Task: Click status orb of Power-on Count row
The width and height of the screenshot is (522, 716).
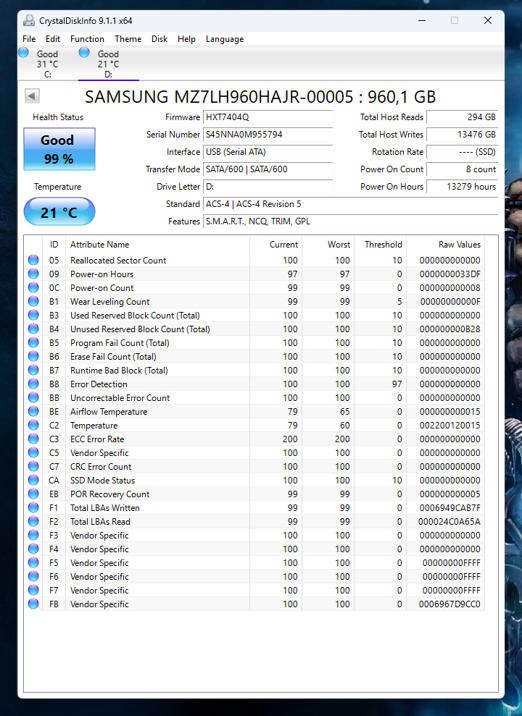Action: (33, 287)
